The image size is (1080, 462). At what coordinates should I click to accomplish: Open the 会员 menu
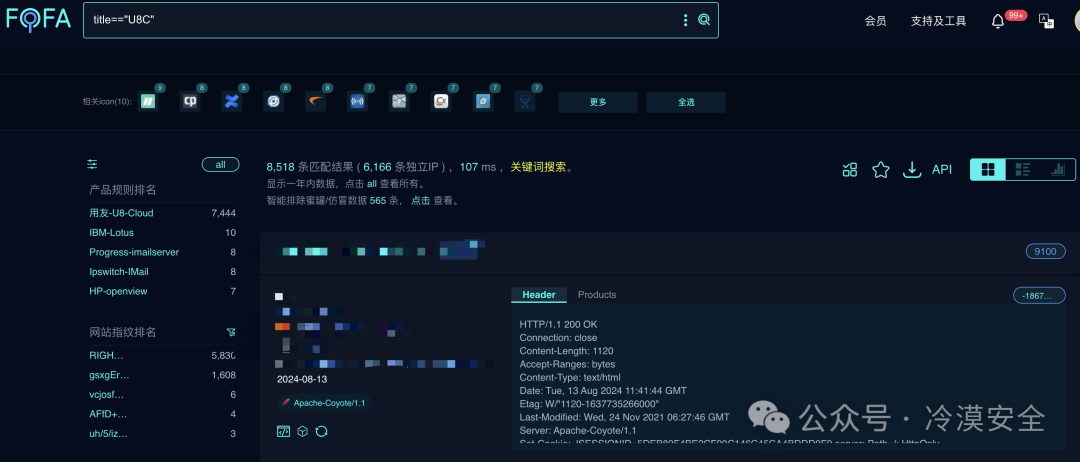click(x=875, y=21)
